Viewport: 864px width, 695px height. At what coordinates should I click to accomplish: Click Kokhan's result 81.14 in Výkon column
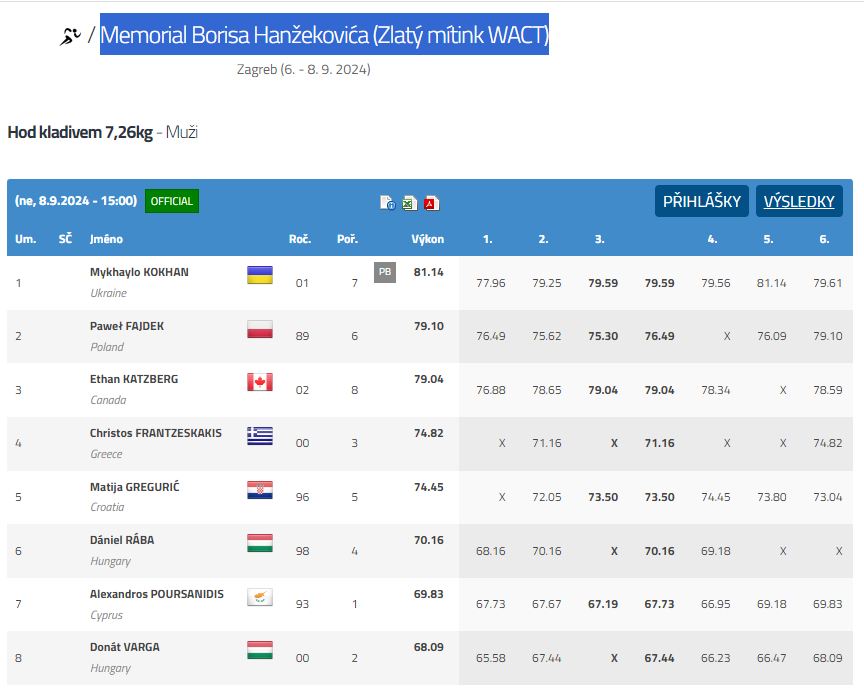429,272
